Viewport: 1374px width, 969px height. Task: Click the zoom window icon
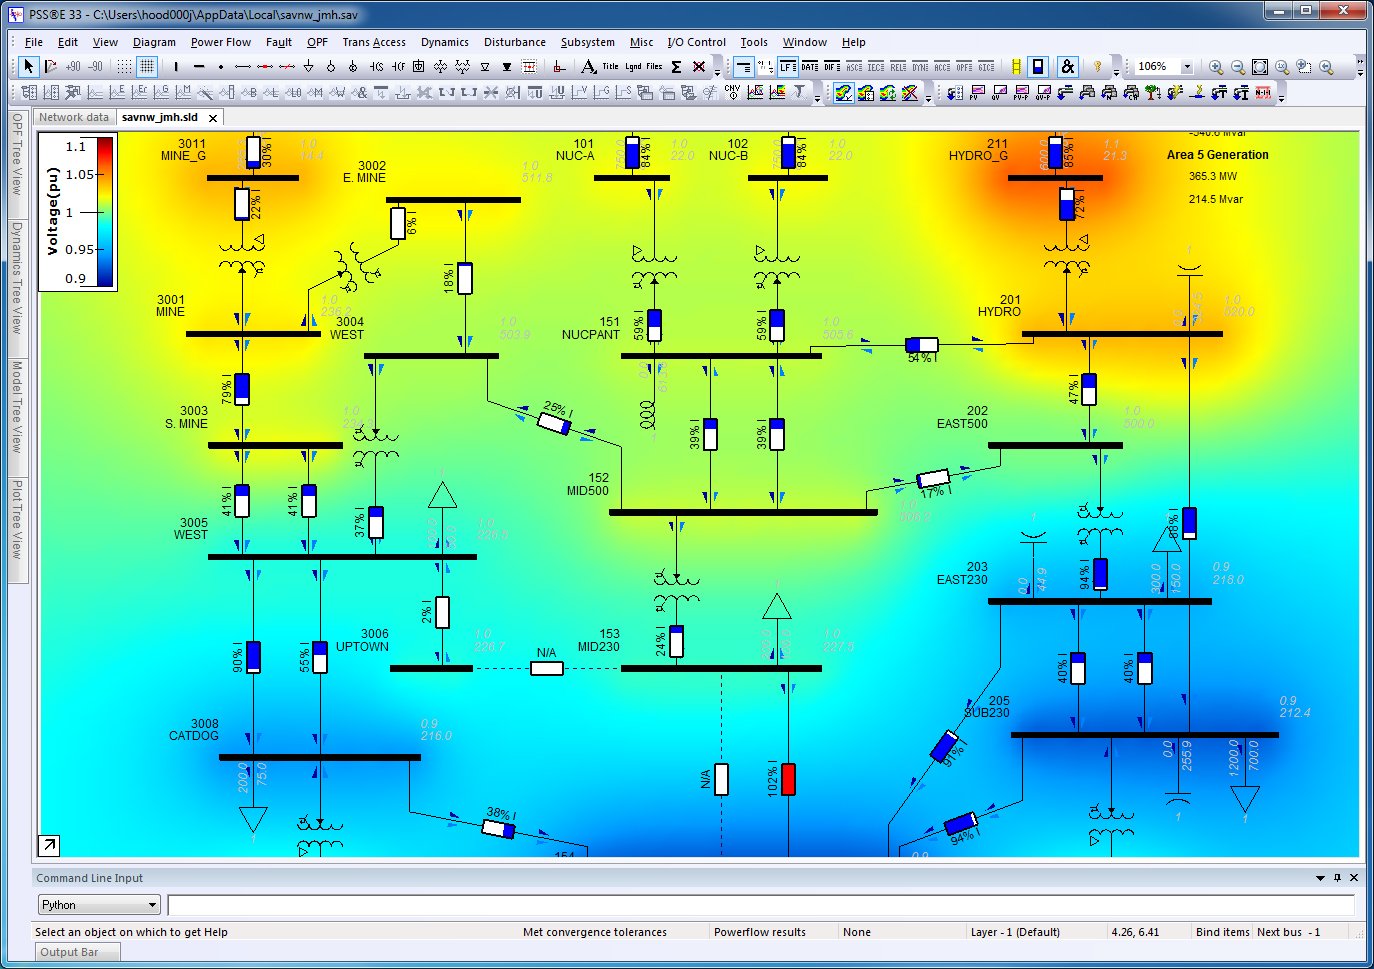pos(1304,67)
